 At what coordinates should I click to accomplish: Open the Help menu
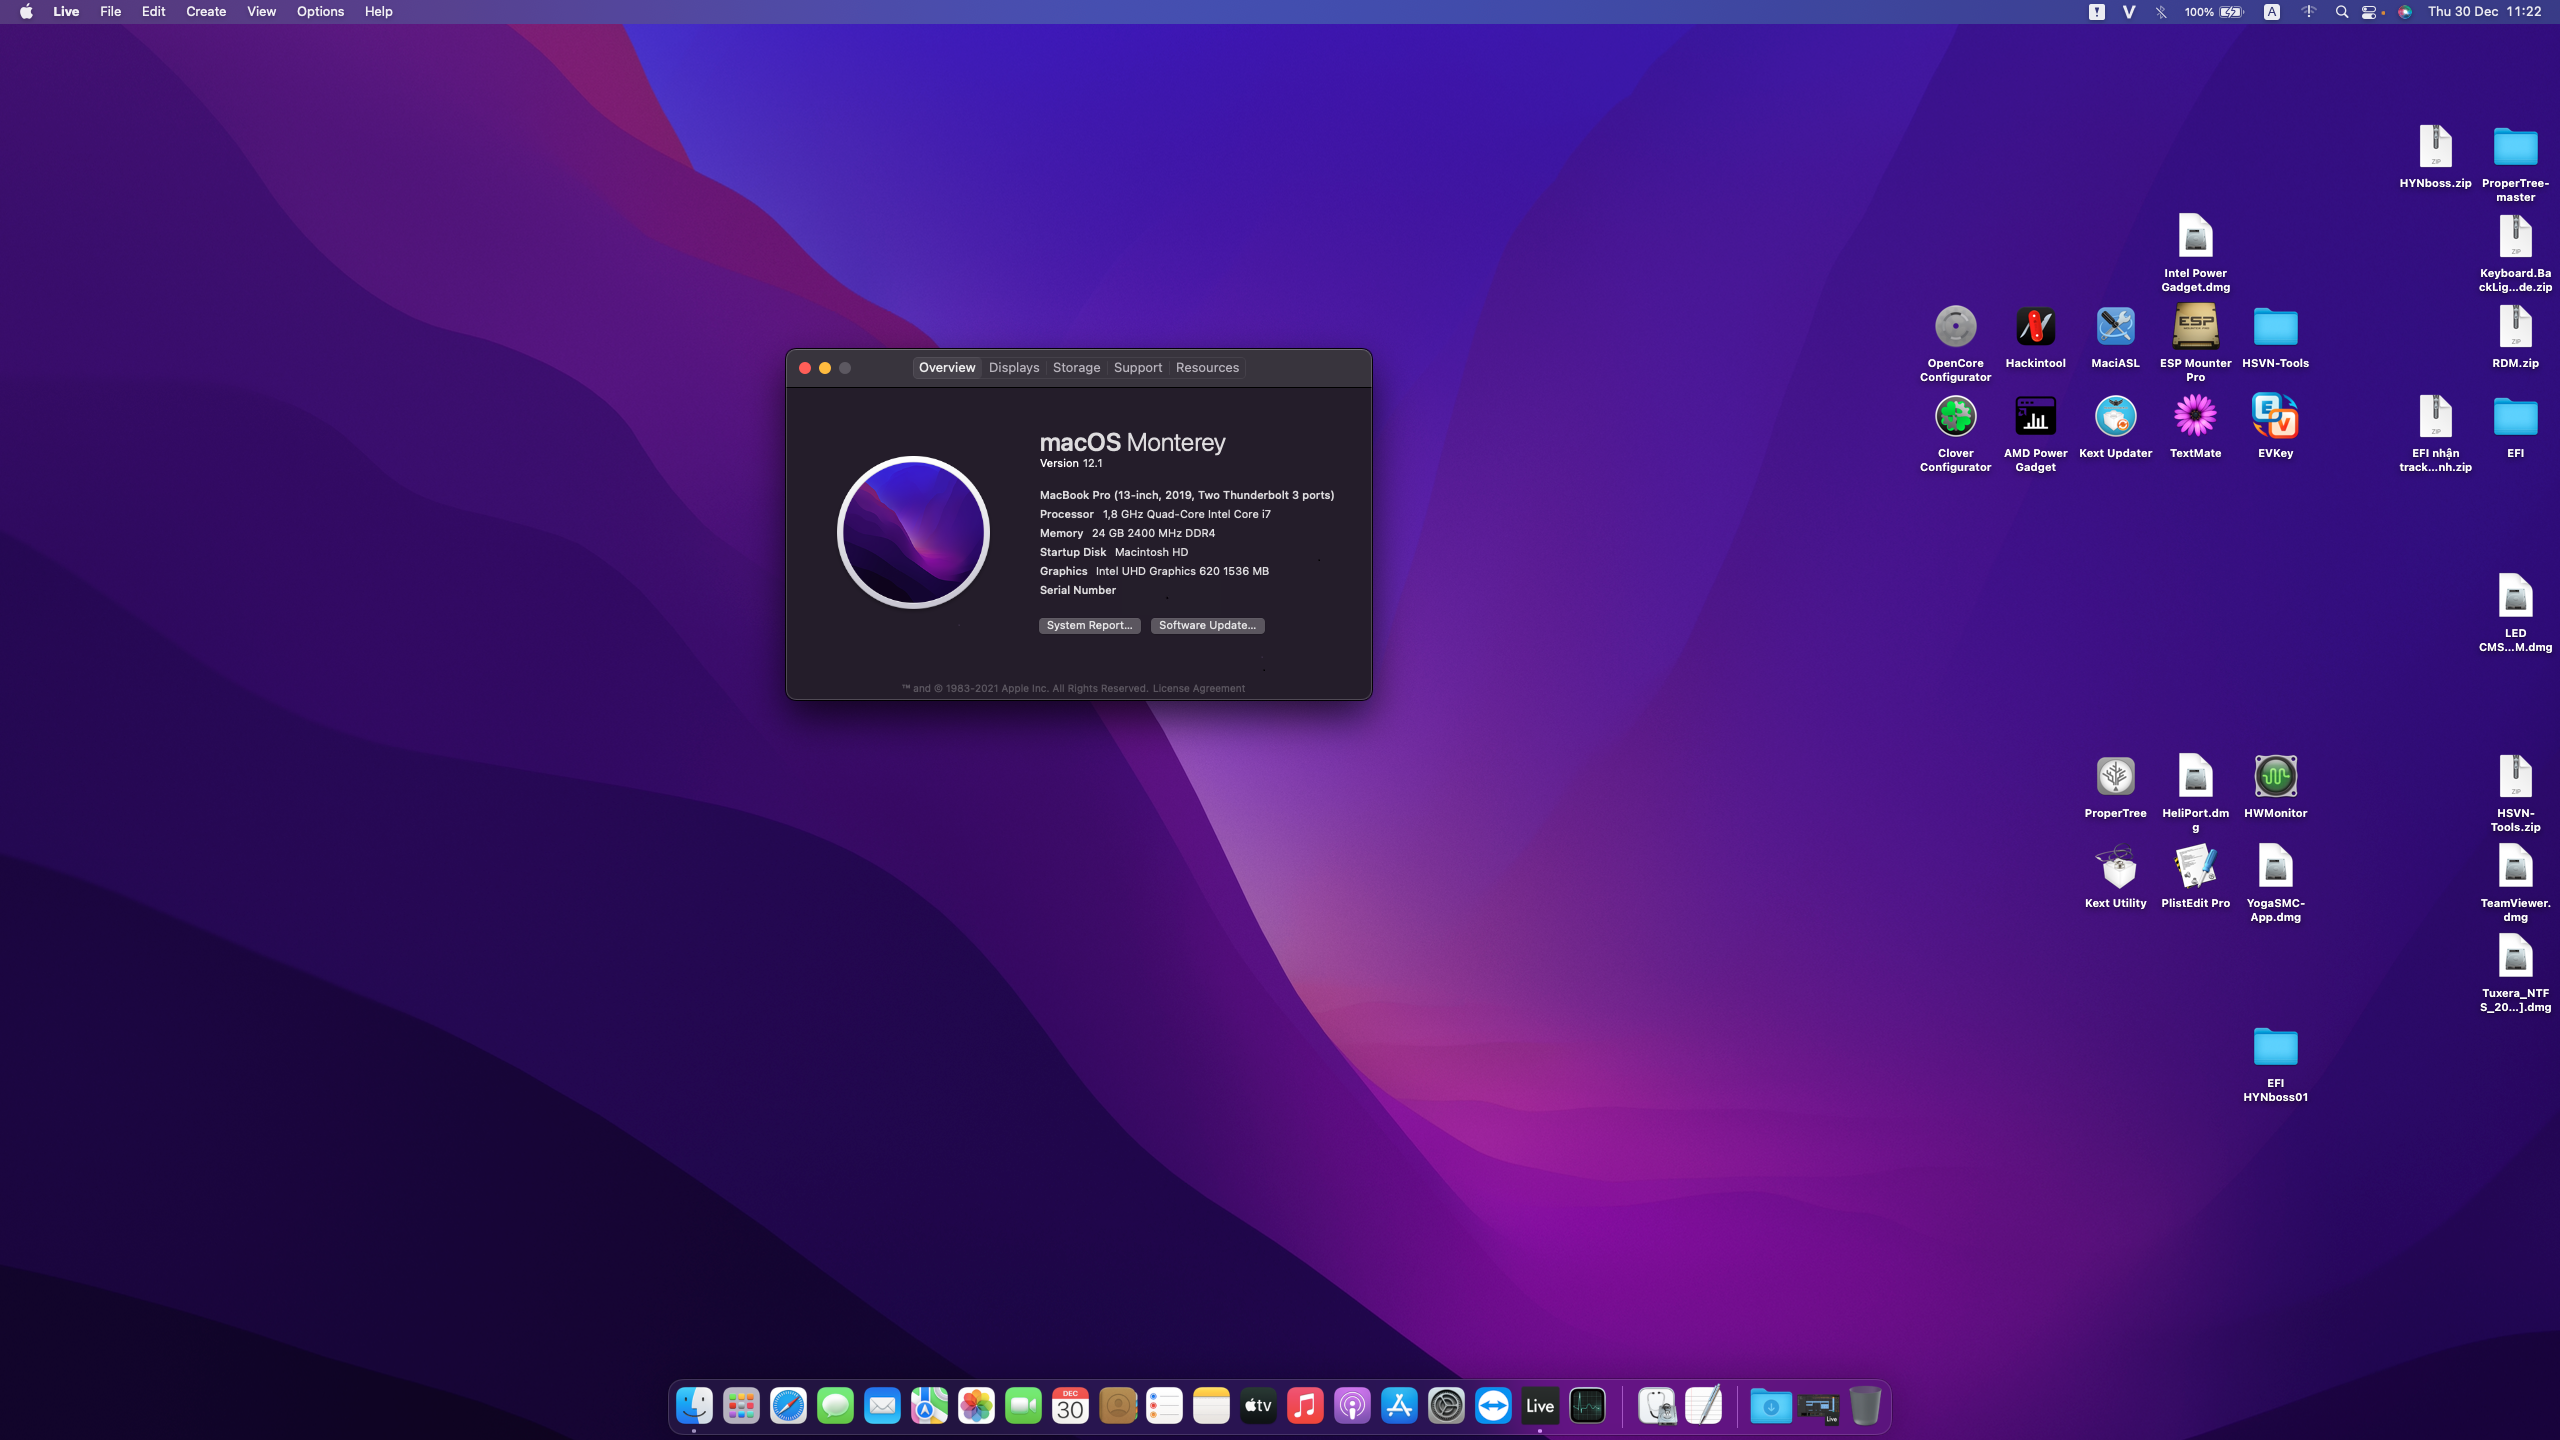(x=378, y=12)
